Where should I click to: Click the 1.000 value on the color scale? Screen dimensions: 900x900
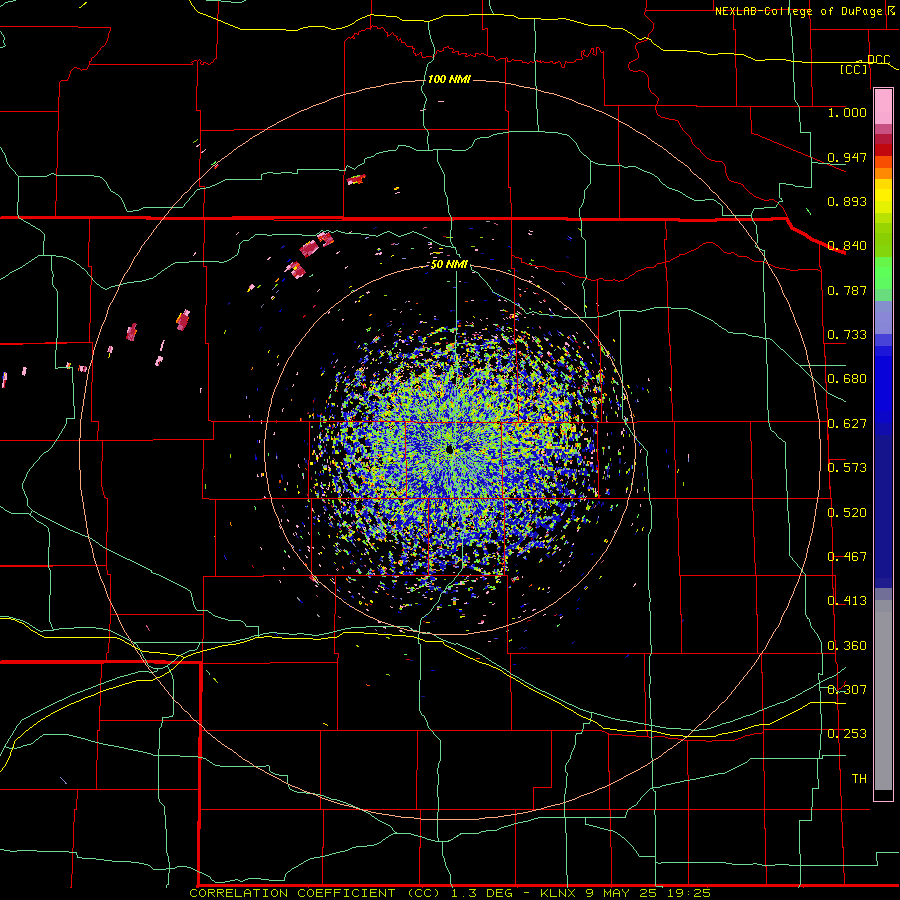pos(847,112)
